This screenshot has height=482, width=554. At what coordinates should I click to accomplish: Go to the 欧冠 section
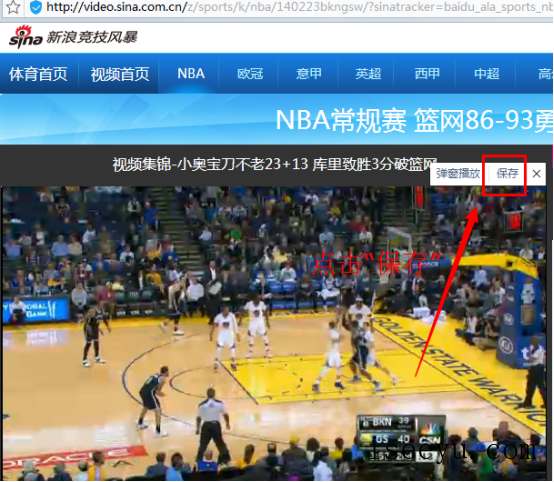pyautogui.click(x=250, y=74)
